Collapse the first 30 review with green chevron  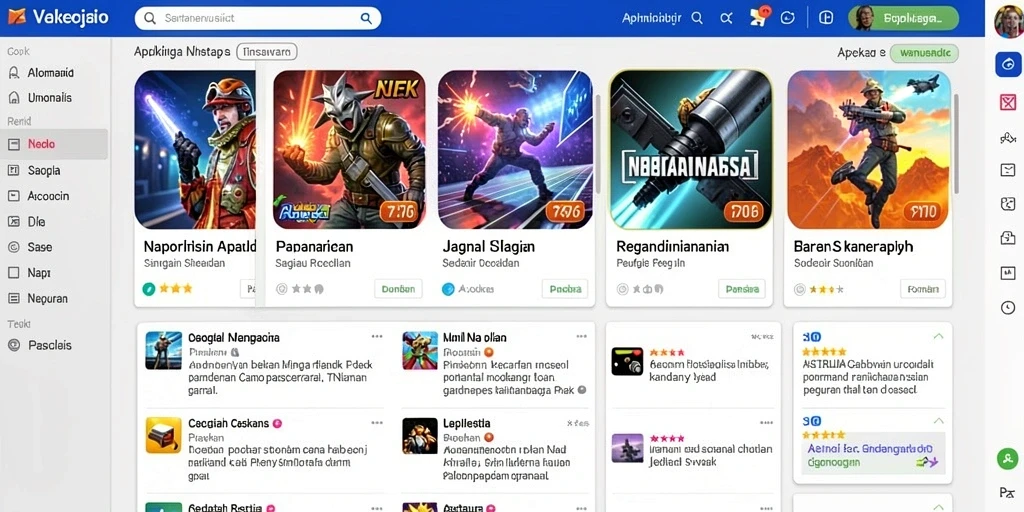point(938,337)
